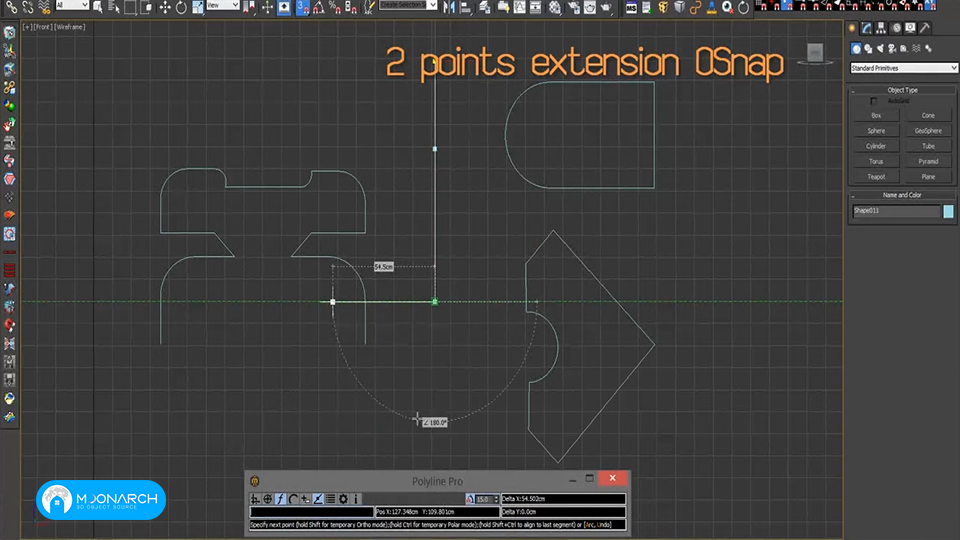
Task: Select the Rotate transform tool
Action: coord(181,7)
